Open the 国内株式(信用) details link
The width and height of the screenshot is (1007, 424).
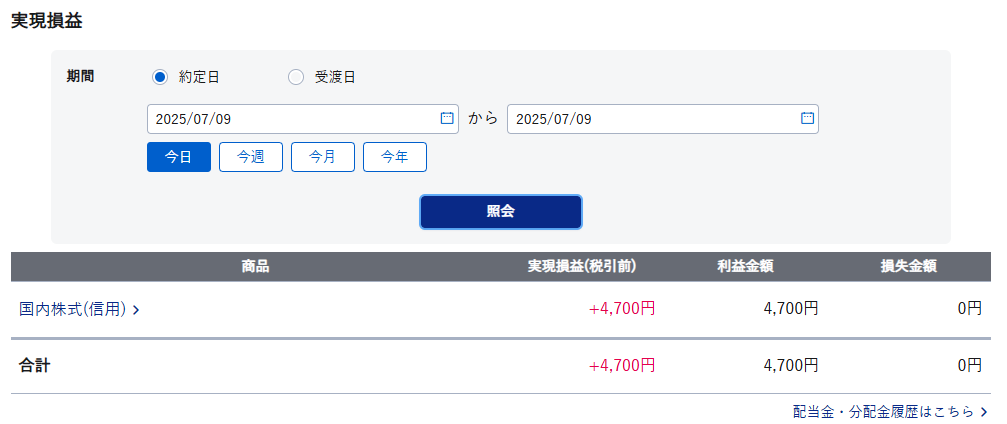pyautogui.click(x=80, y=310)
